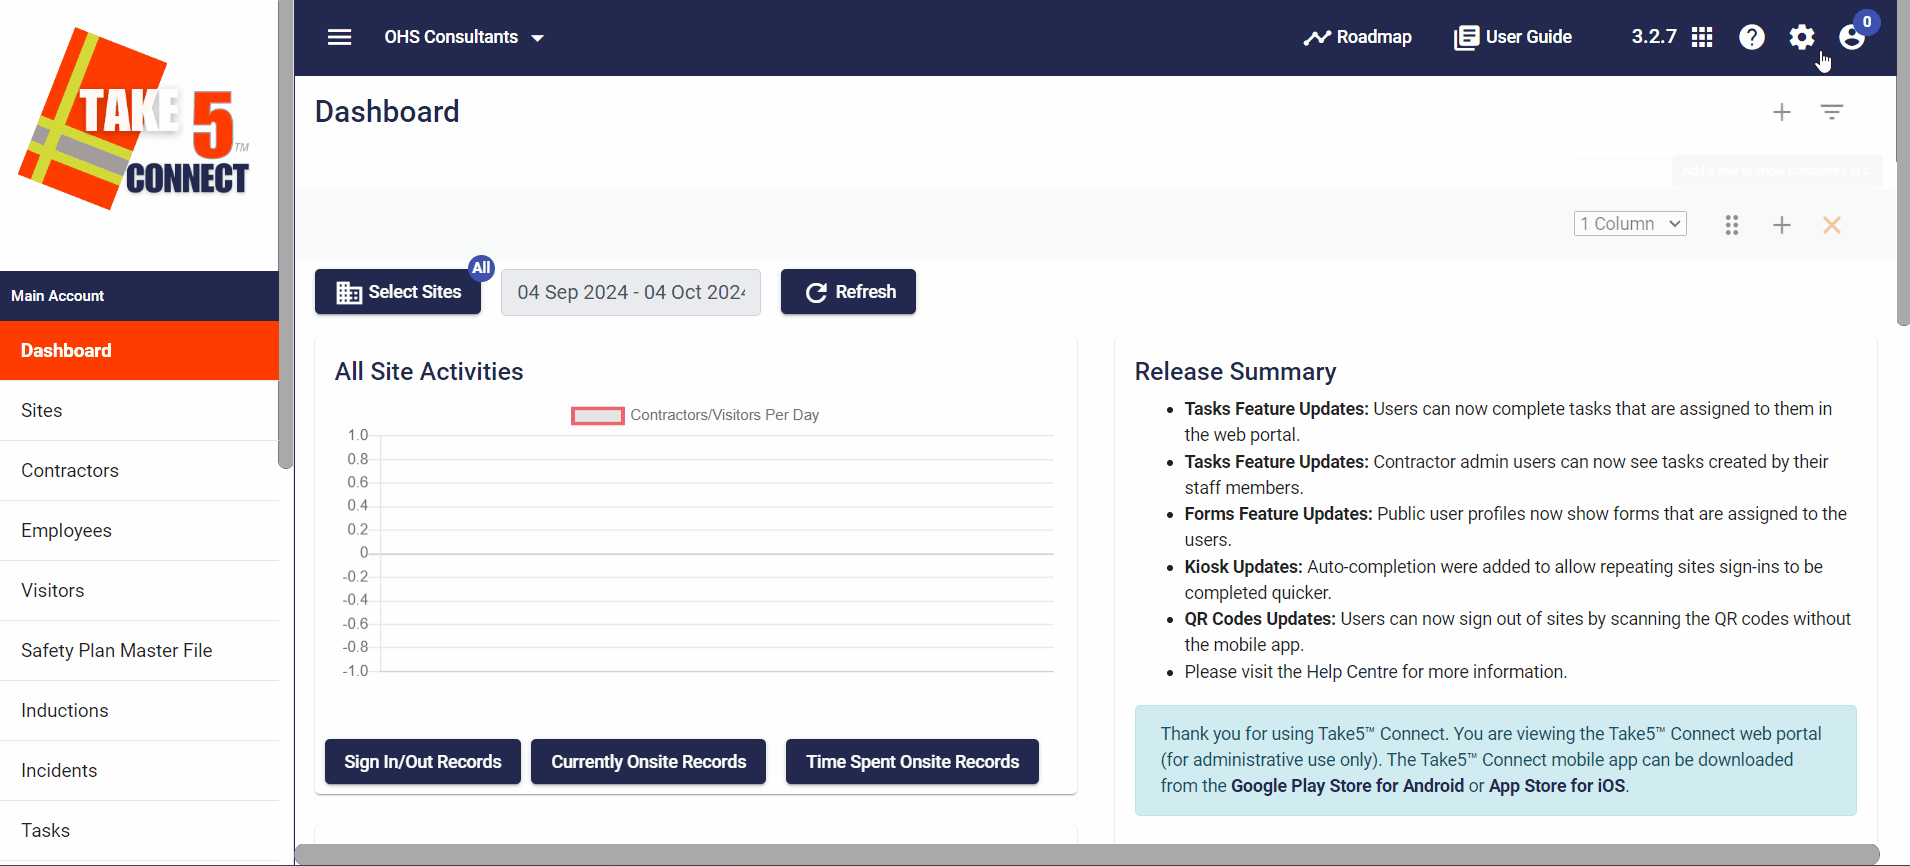The width and height of the screenshot is (1910, 866).
Task: Open the 1 Column layout dropdown
Action: click(1629, 224)
